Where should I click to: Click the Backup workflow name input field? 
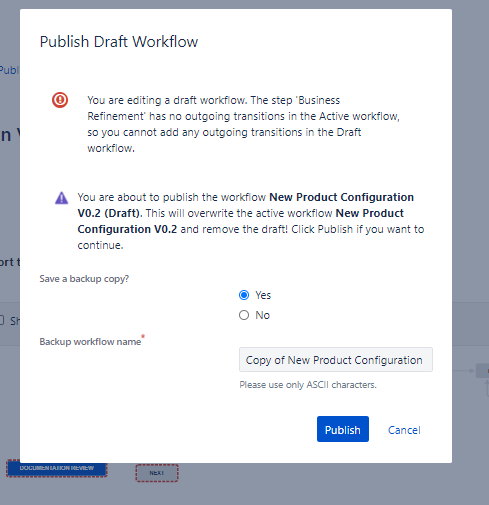pyautogui.click(x=336, y=360)
